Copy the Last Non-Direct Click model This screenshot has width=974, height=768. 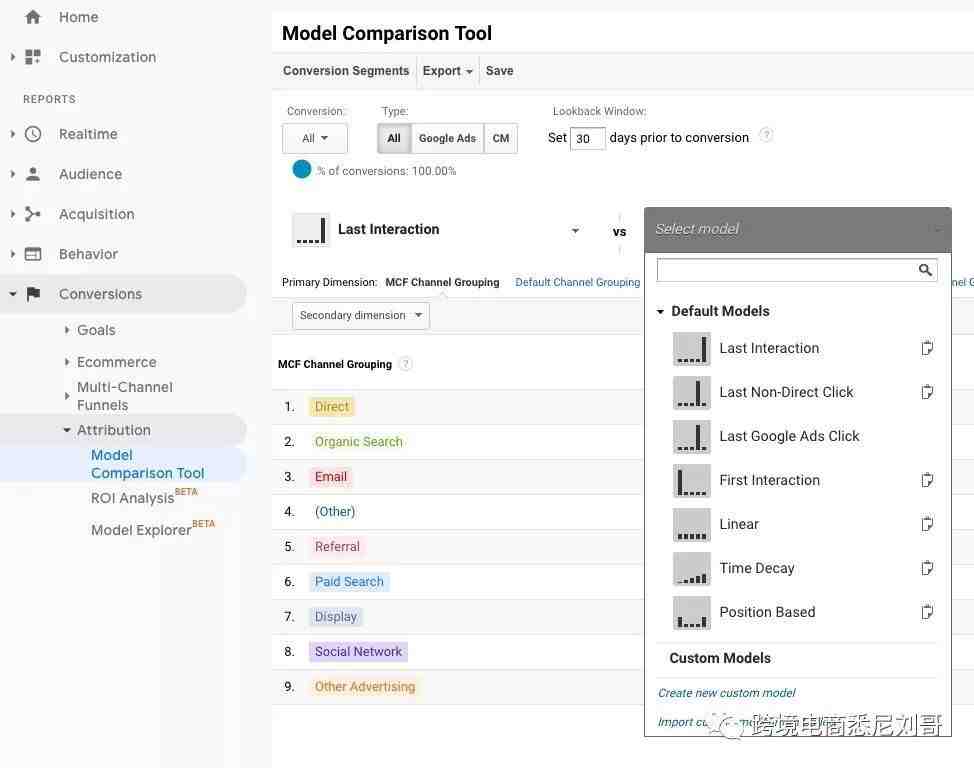pos(927,392)
